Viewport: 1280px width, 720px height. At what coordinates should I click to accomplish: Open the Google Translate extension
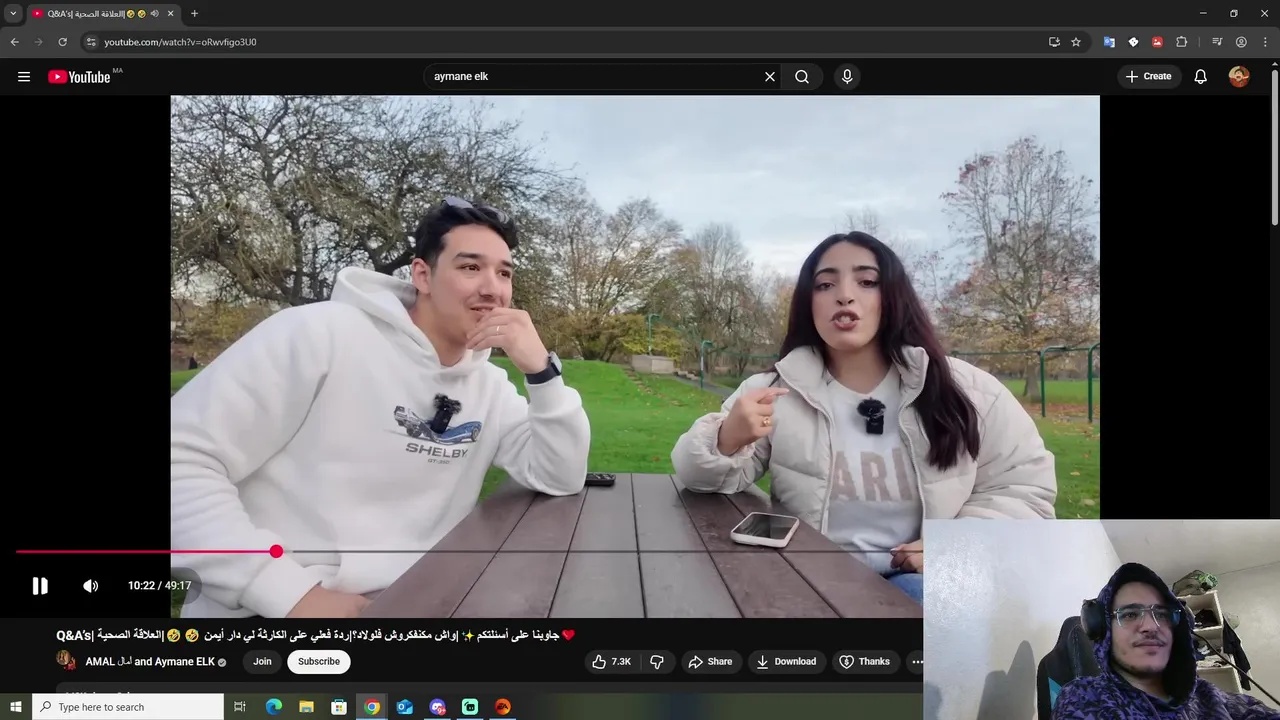click(x=1109, y=42)
